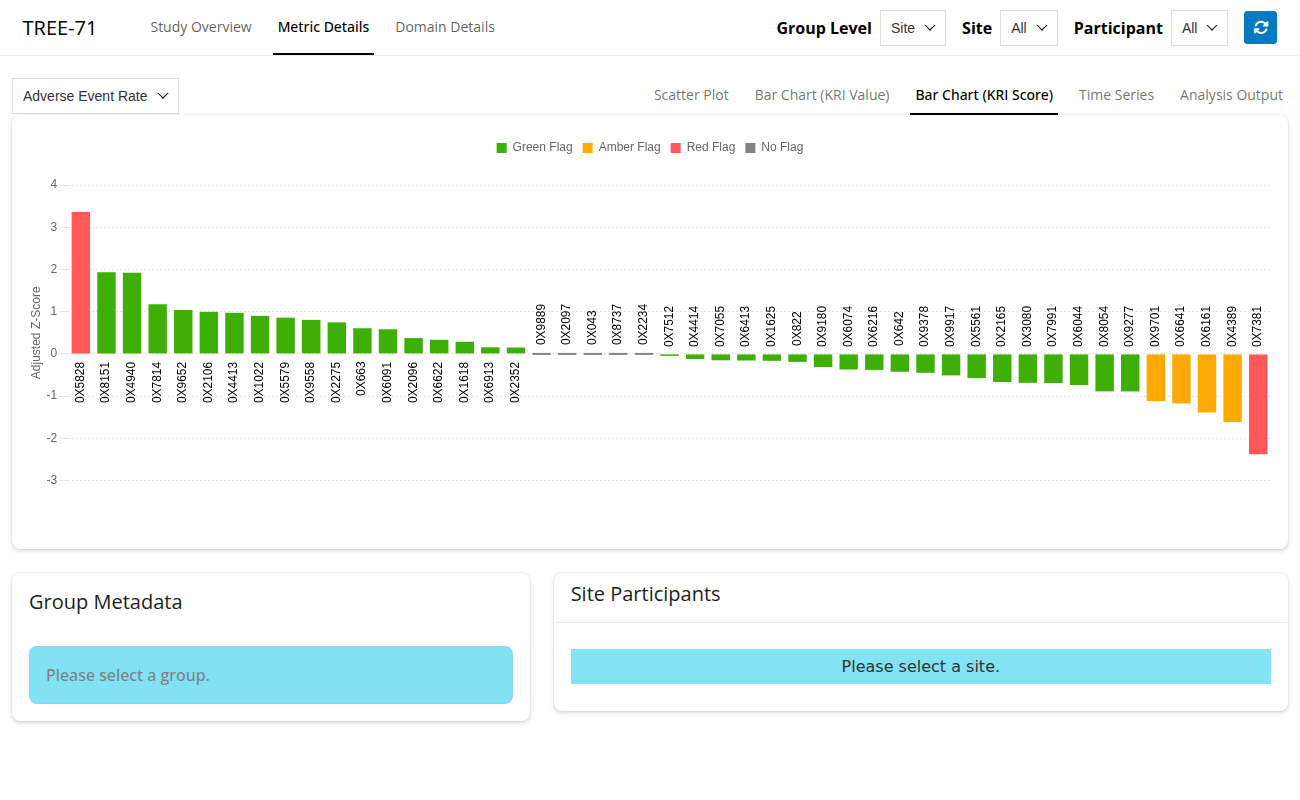Open the Time Series view
Viewport: 1300px width, 800px height.
coord(1116,95)
